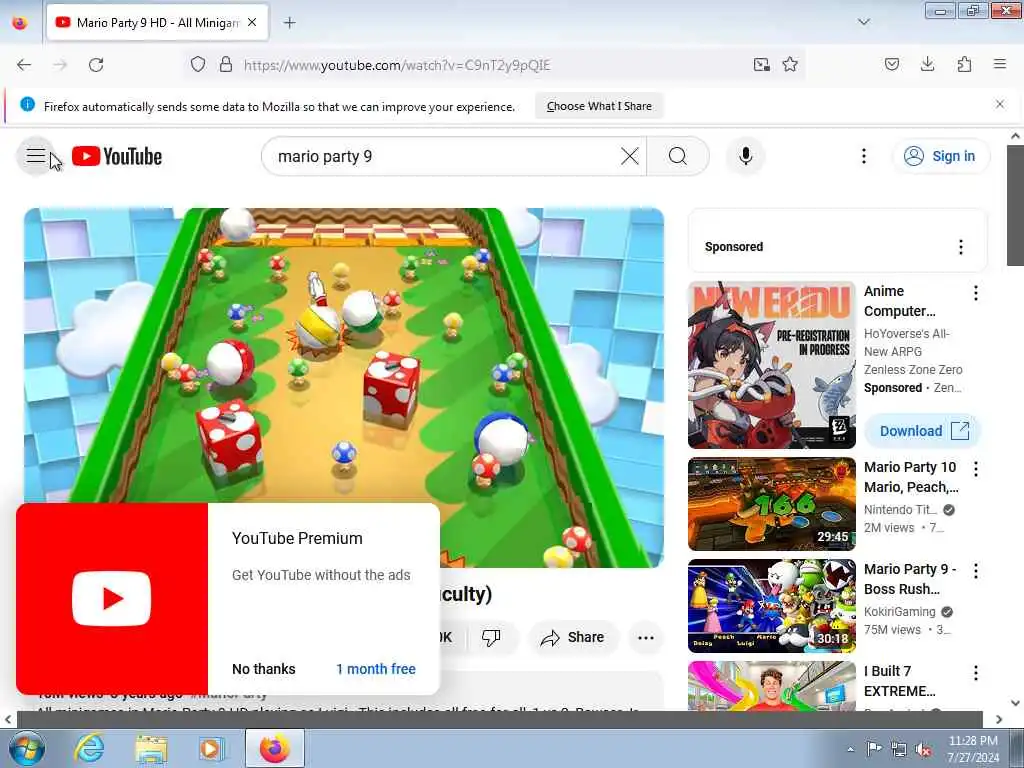This screenshot has height=768, width=1024.
Task: Expand the list all tabs chevron
Action: [x=863, y=22]
